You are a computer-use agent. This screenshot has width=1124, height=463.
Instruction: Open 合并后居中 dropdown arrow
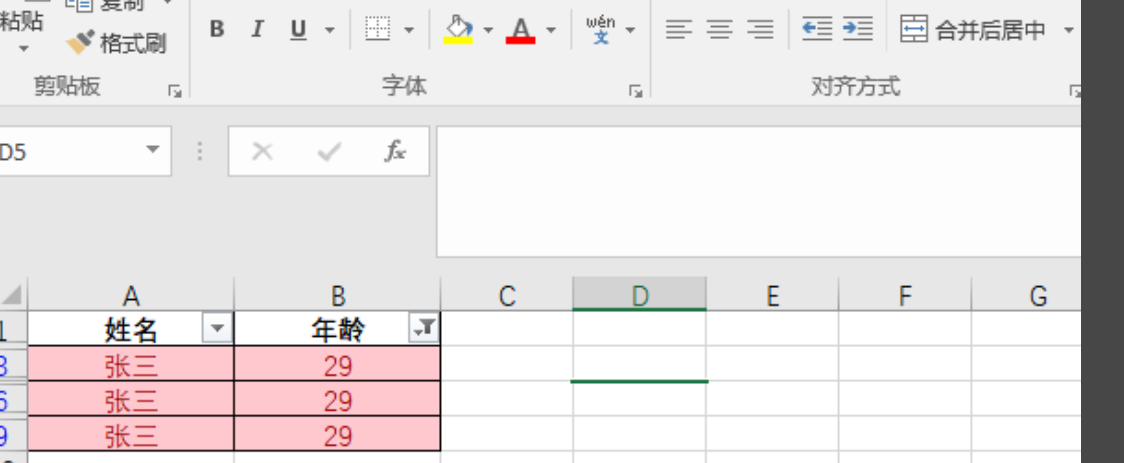point(1069,30)
